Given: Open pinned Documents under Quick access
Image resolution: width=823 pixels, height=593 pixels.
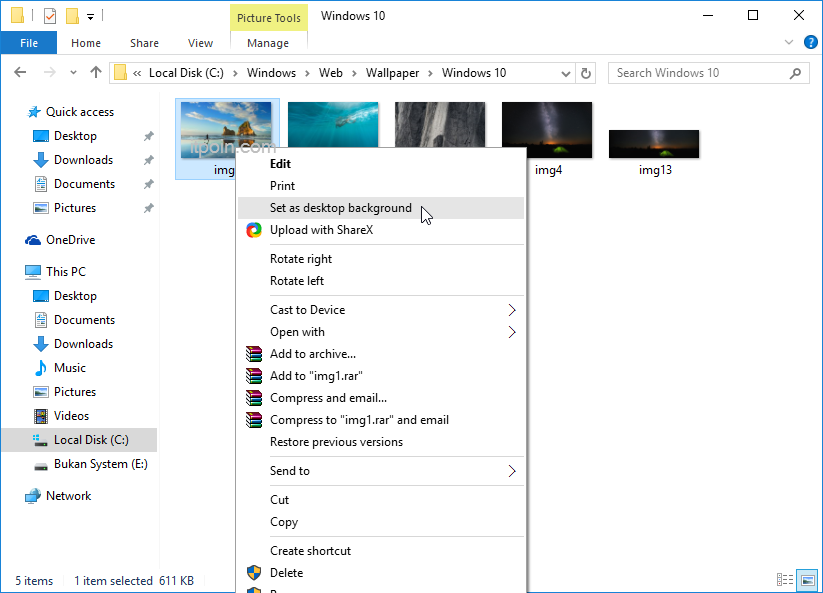Looking at the screenshot, I should coord(84,184).
